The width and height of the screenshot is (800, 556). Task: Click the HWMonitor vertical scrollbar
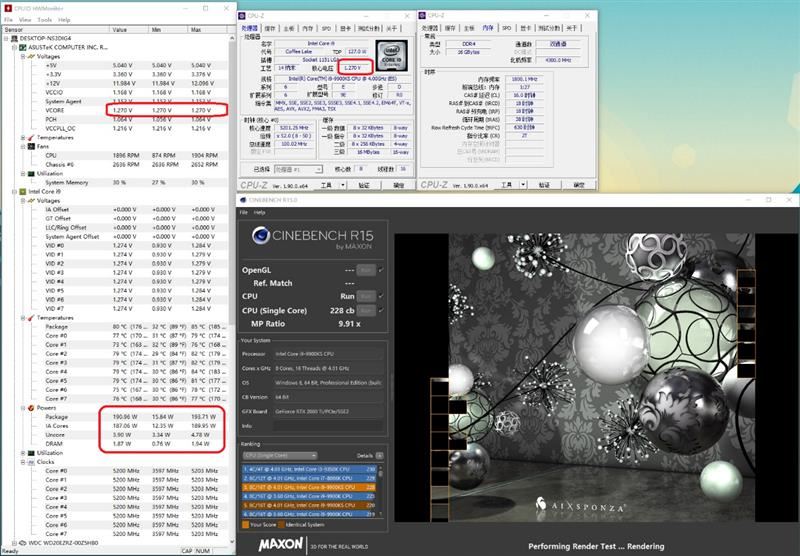[232, 288]
